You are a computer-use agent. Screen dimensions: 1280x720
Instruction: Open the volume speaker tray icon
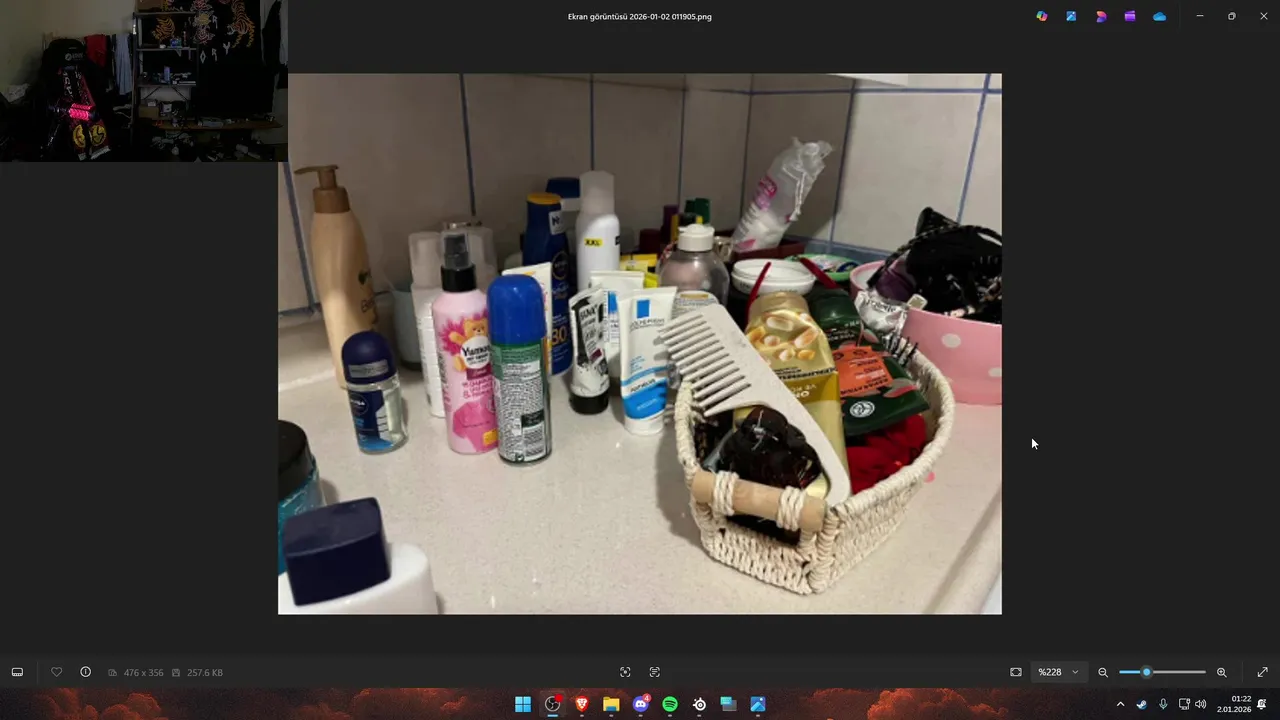(1201, 704)
